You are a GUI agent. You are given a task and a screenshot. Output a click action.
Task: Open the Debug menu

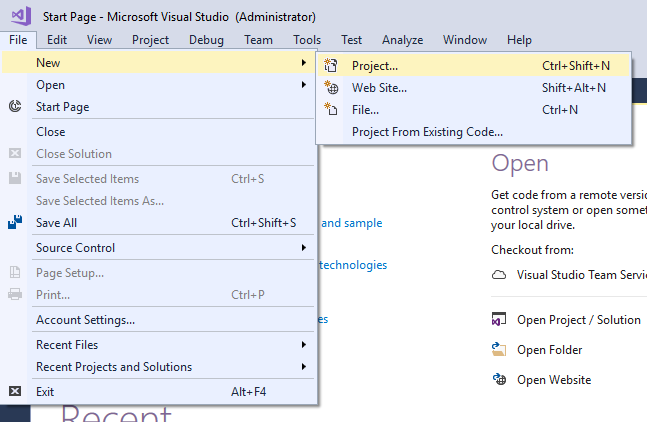206,40
